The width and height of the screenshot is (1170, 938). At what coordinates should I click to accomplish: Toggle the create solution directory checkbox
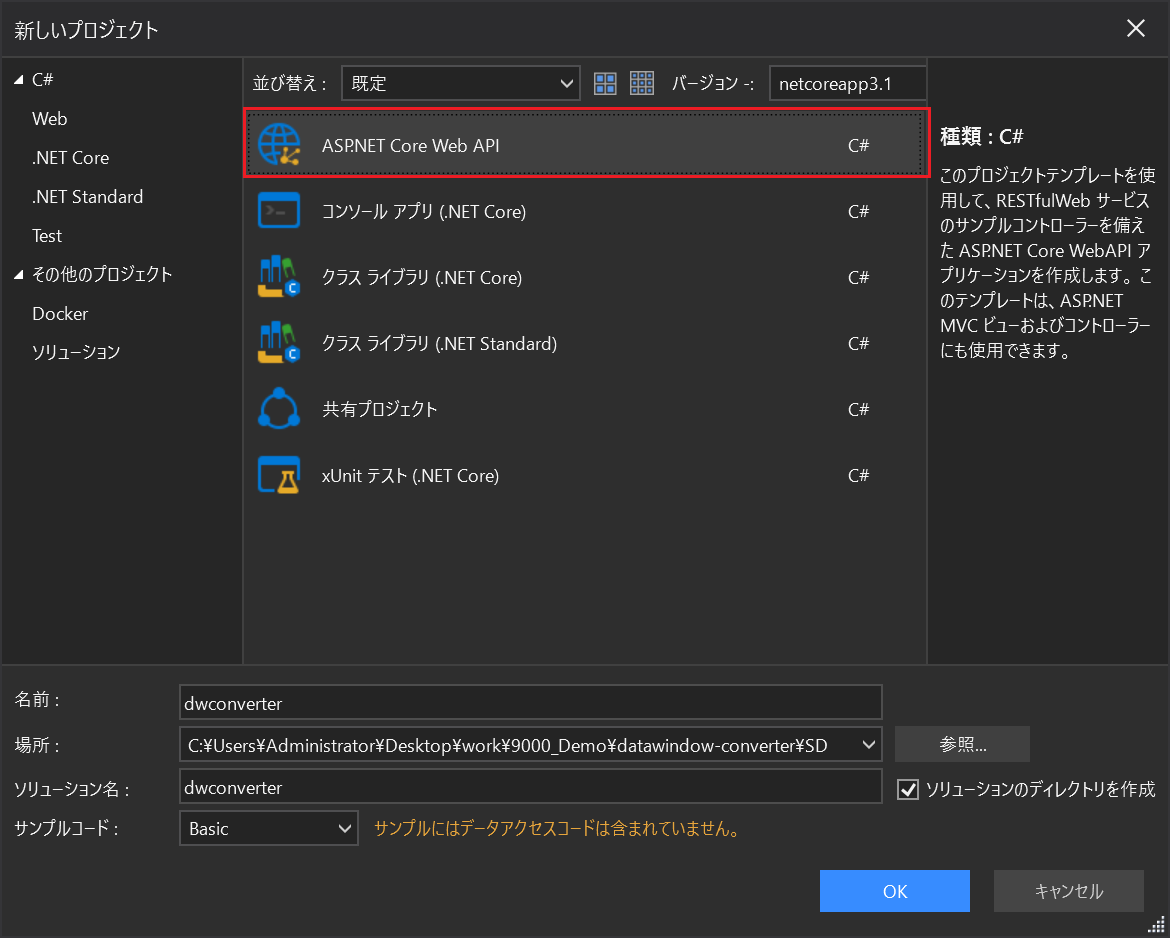coord(908,789)
